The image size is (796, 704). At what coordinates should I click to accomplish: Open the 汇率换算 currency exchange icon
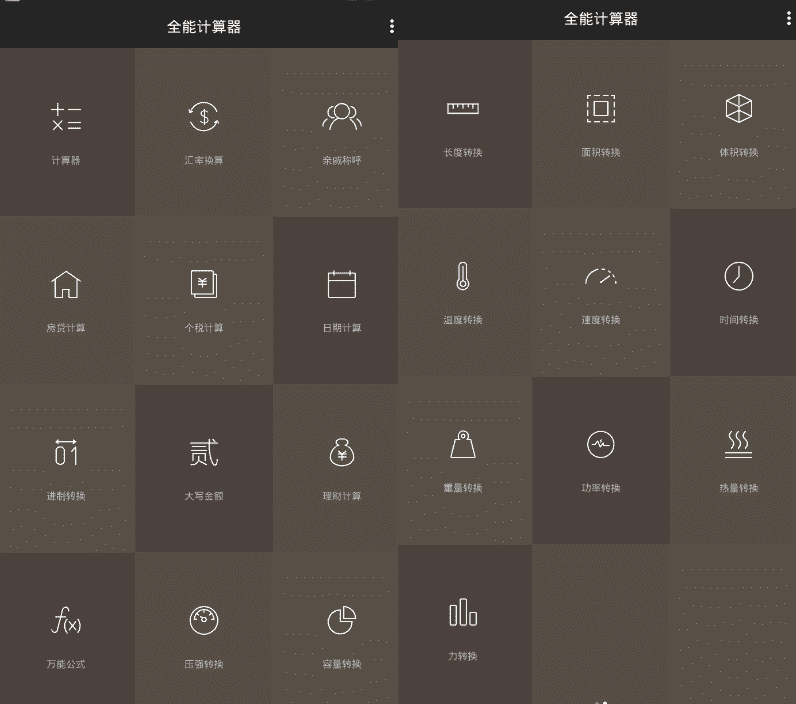pos(204,116)
